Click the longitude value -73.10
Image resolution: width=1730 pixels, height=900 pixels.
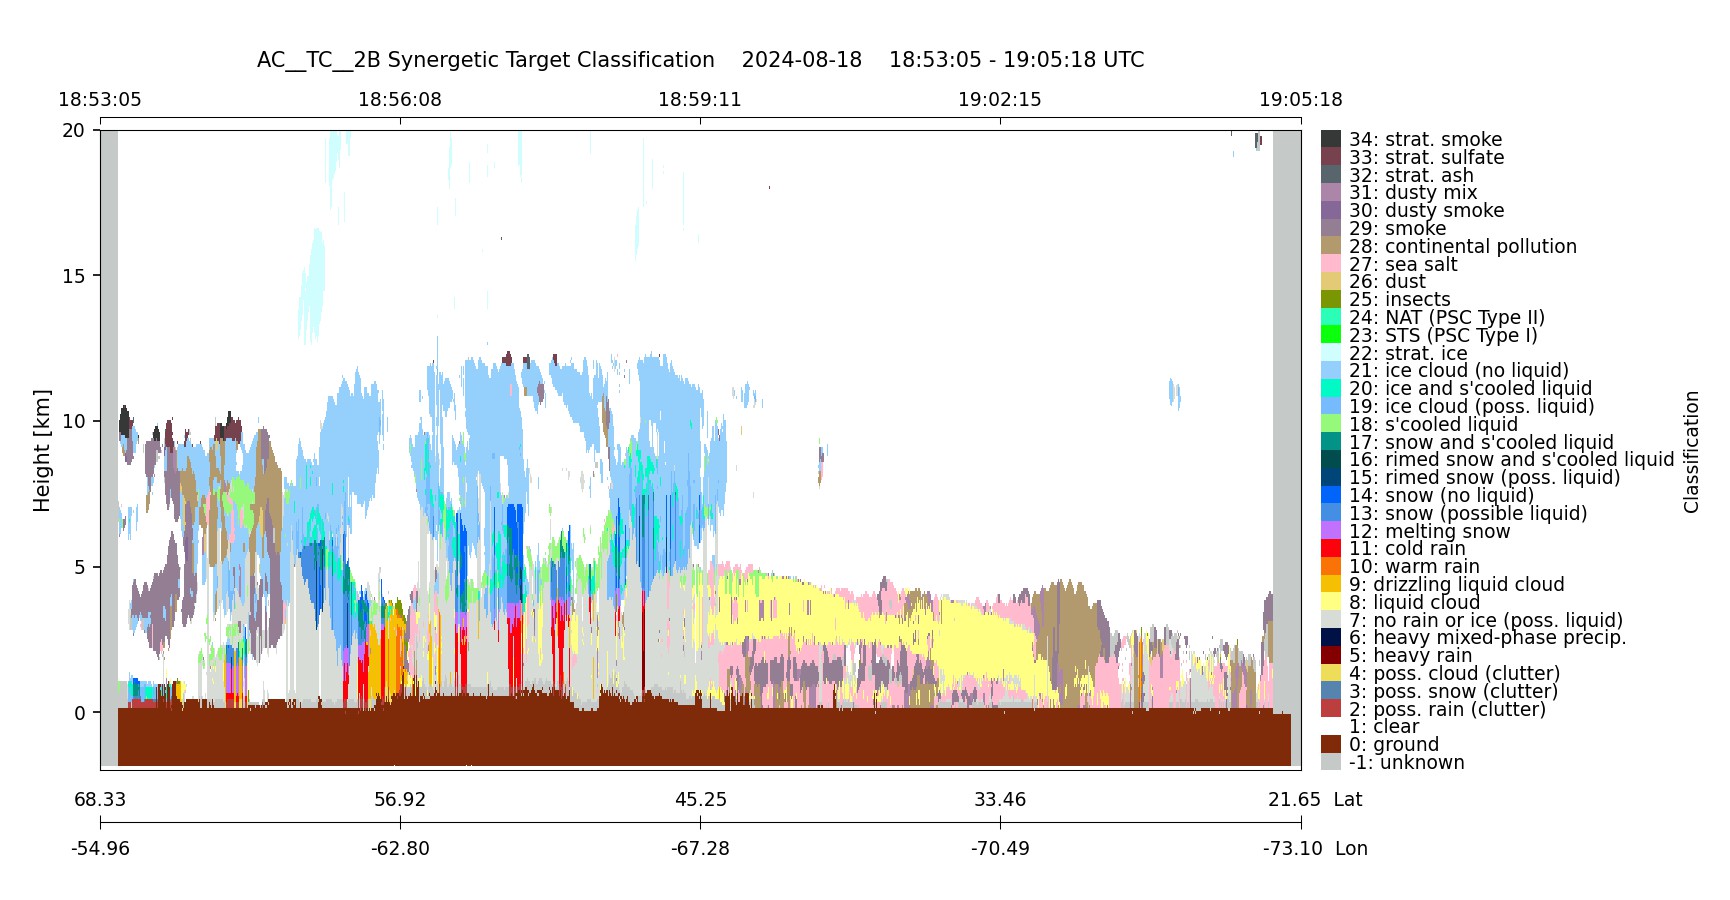[x=1292, y=849]
